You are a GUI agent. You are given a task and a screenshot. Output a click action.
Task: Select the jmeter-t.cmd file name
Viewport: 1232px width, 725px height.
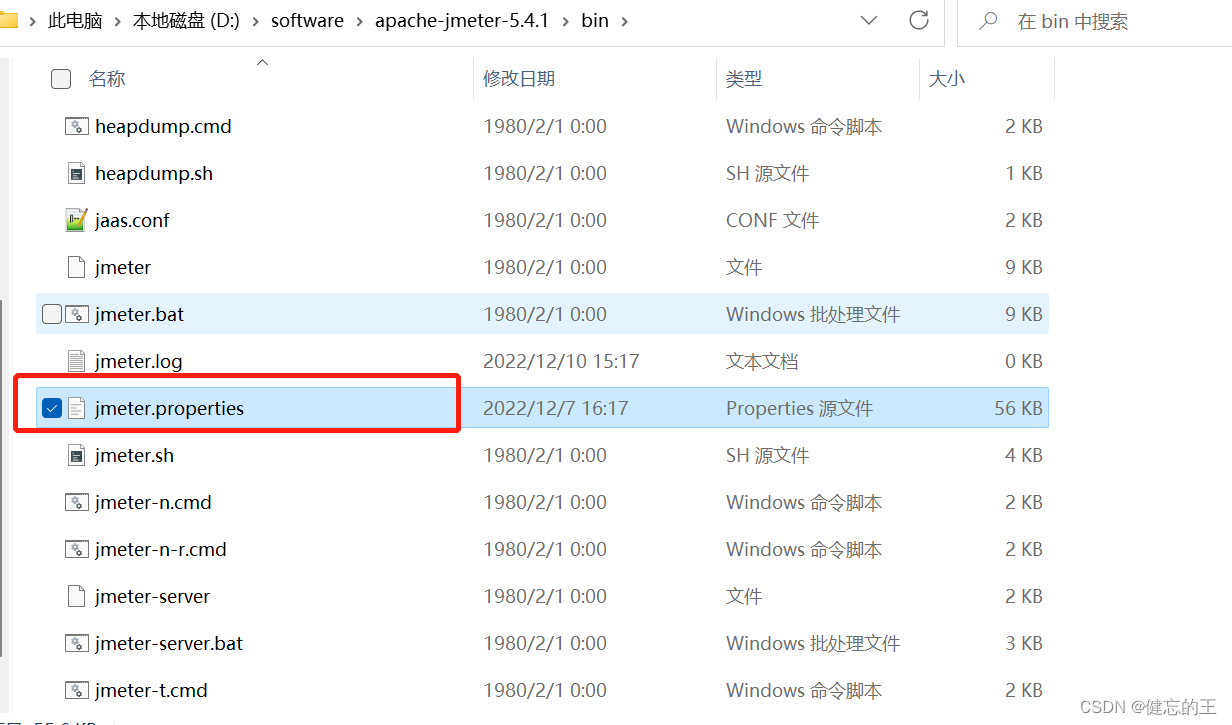tap(151, 690)
